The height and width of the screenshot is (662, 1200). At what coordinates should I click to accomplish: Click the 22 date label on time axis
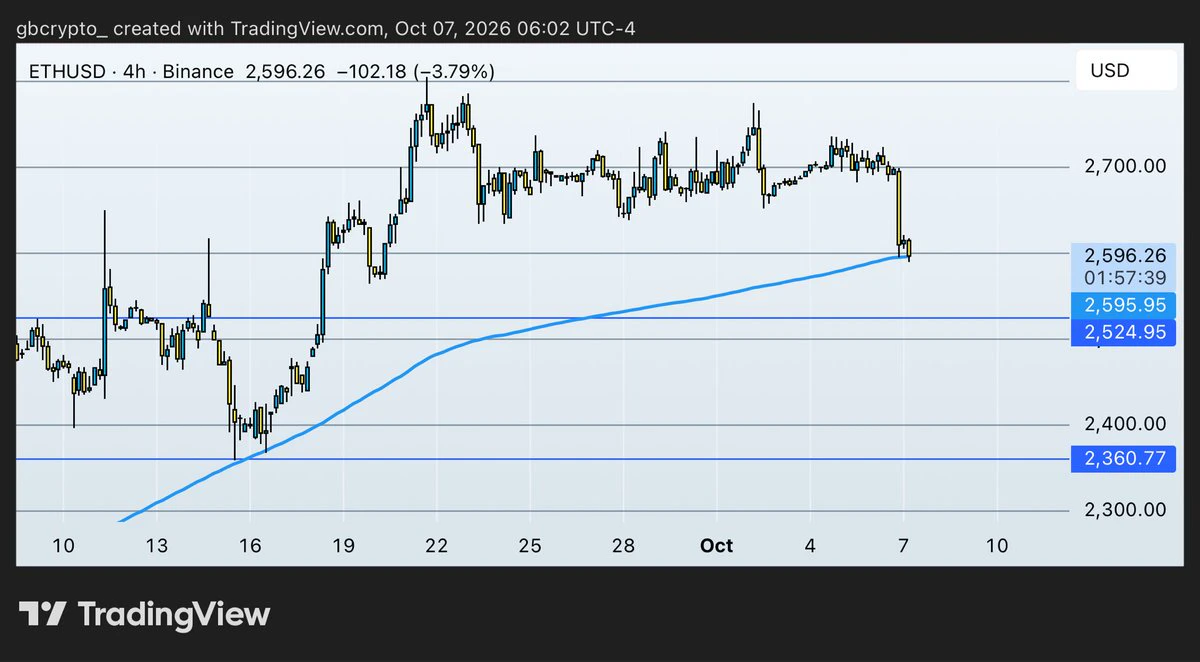pyautogui.click(x=436, y=546)
